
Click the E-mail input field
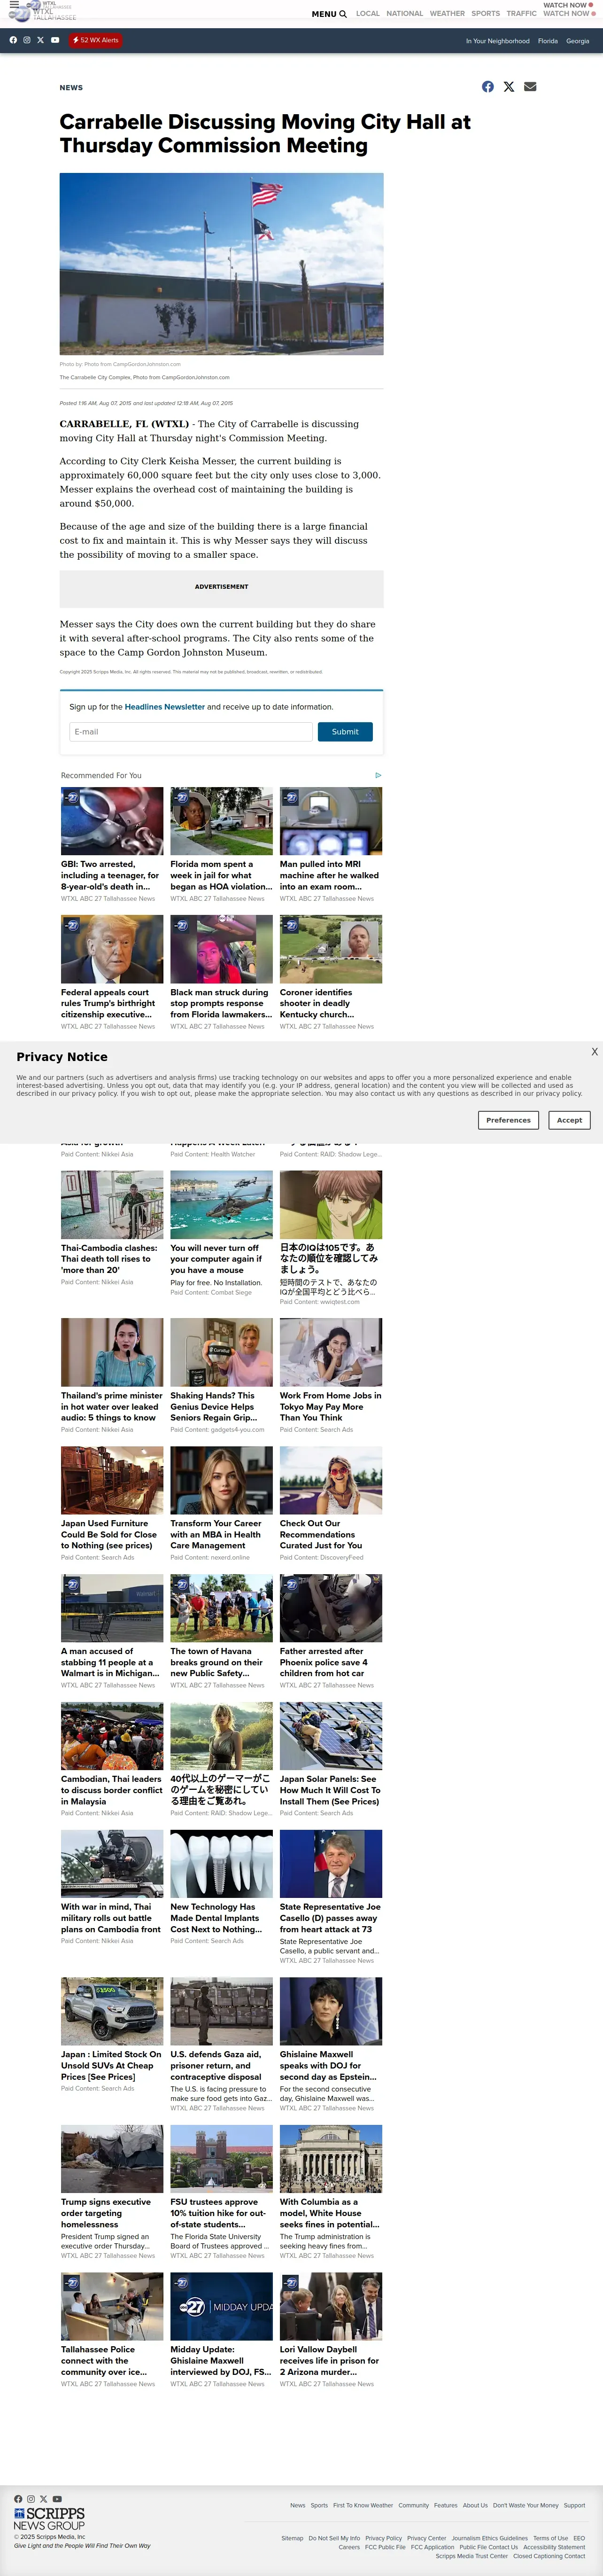point(191,732)
